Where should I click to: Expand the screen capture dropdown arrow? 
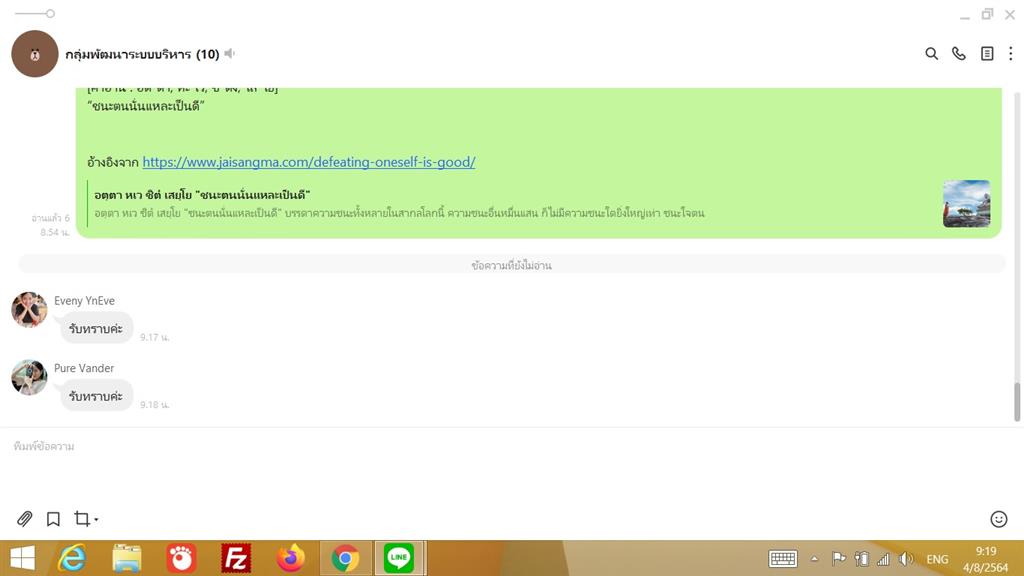click(x=96, y=520)
